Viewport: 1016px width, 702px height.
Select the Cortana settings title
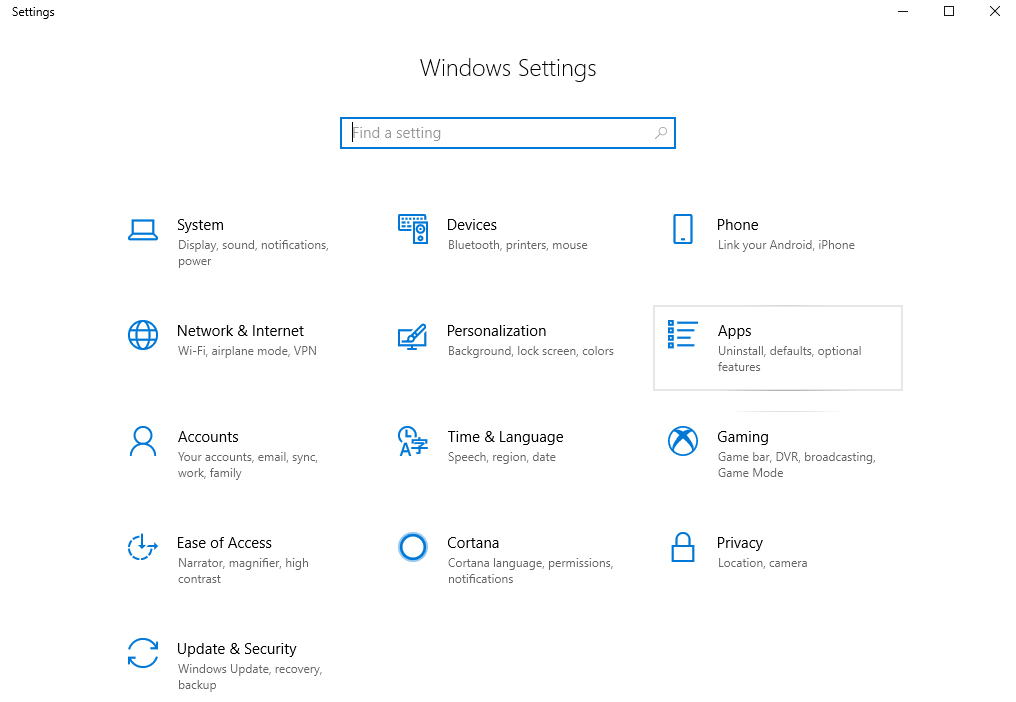473,543
